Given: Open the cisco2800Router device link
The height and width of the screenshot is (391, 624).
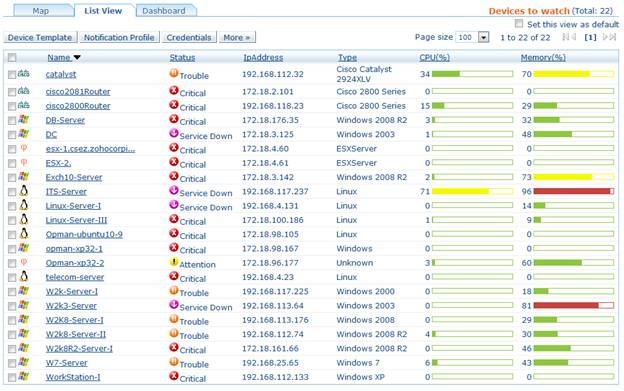Looking at the screenshot, I should [78, 106].
